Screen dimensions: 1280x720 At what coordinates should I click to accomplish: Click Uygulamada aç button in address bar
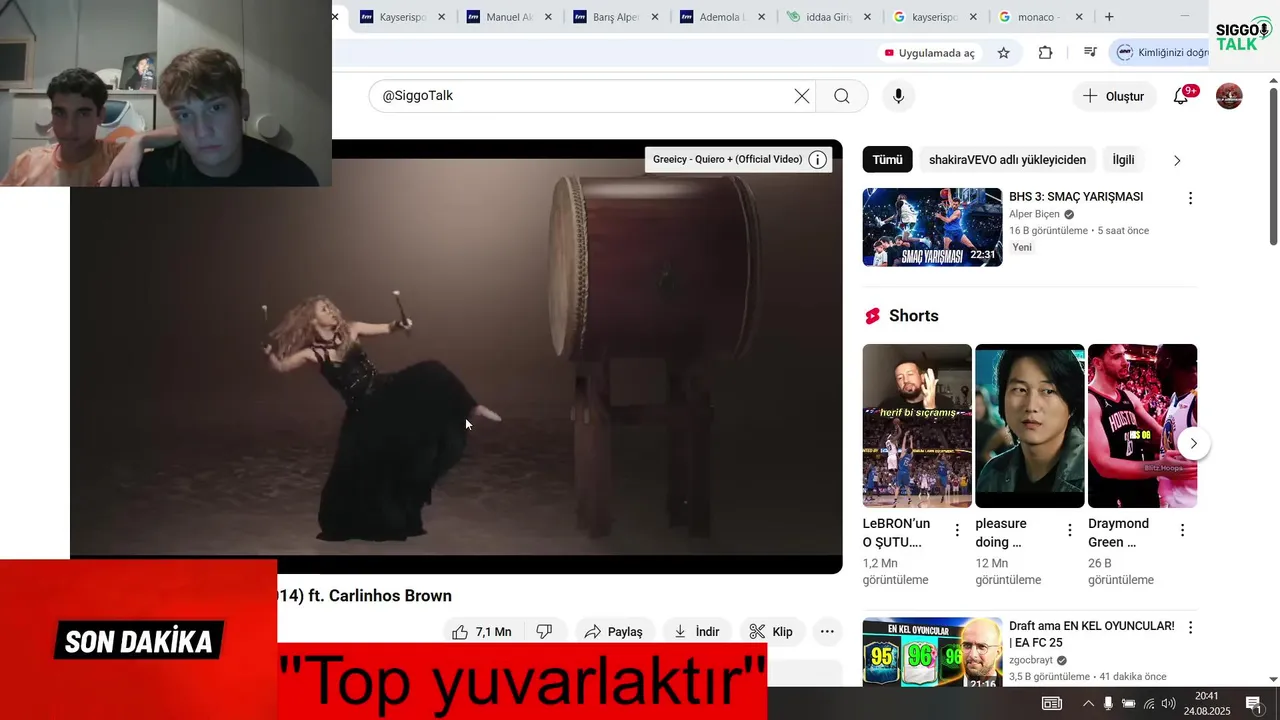929,53
